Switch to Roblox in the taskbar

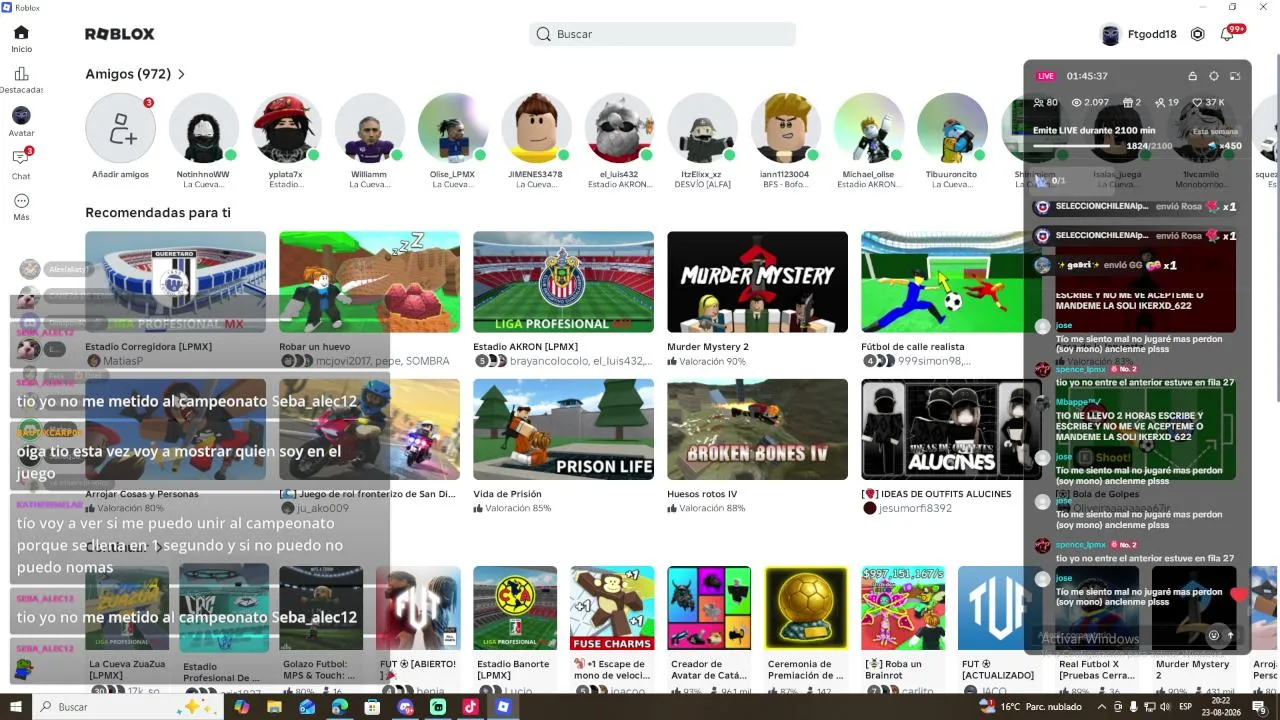[x=503, y=707]
